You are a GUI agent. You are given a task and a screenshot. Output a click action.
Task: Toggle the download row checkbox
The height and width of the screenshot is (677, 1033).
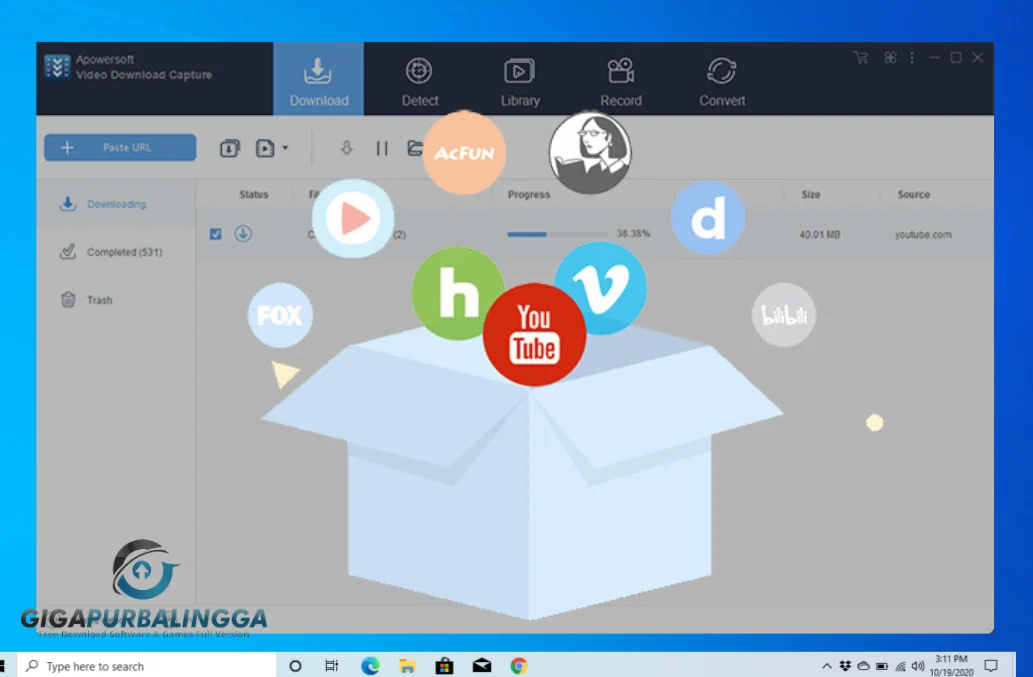click(215, 234)
